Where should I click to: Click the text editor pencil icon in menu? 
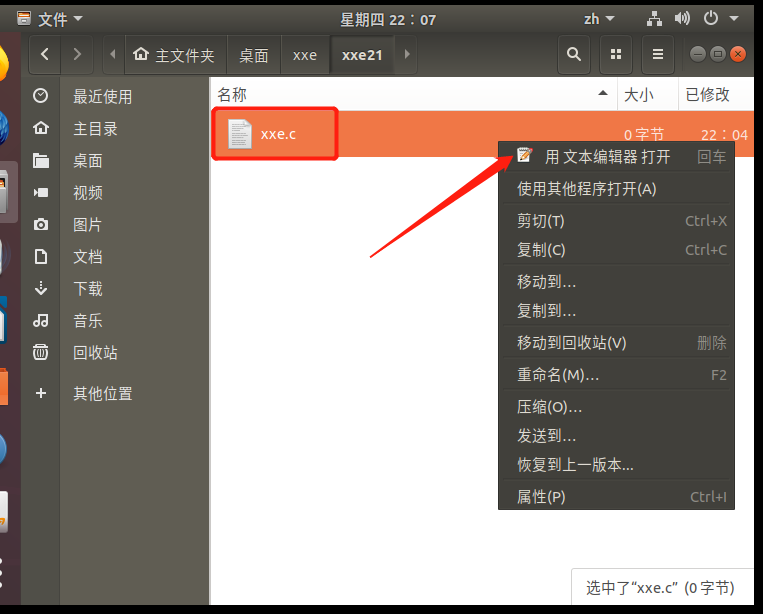(x=525, y=155)
